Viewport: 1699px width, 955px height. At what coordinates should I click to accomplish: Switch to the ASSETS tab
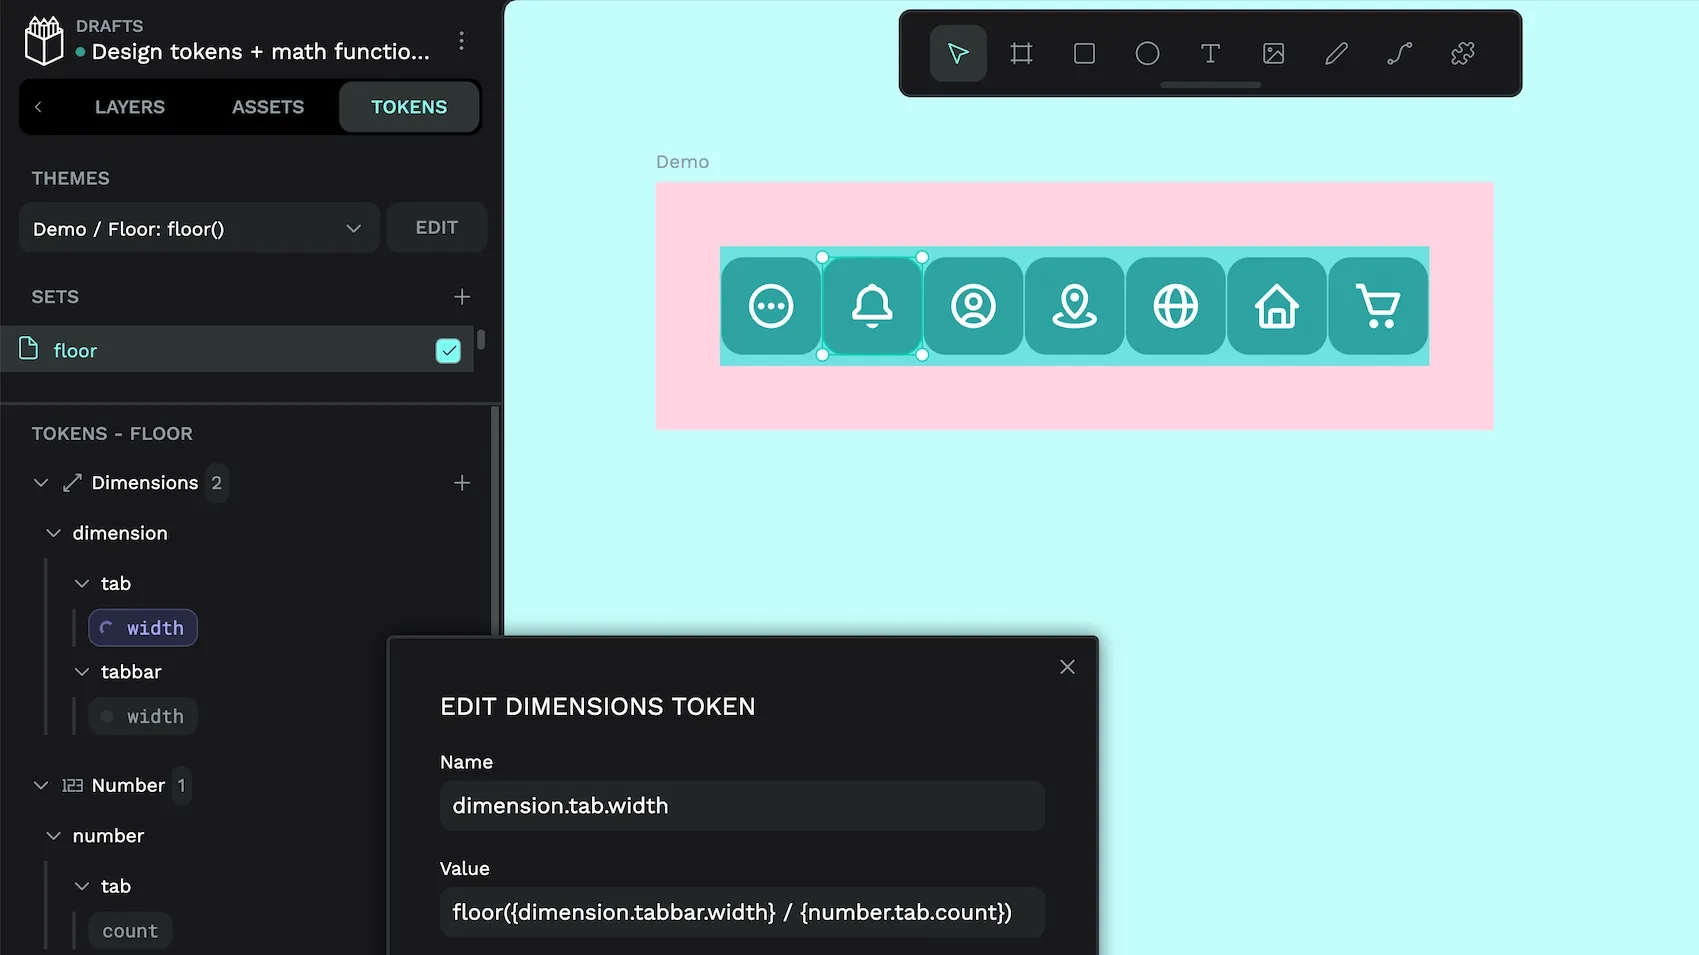click(268, 107)
